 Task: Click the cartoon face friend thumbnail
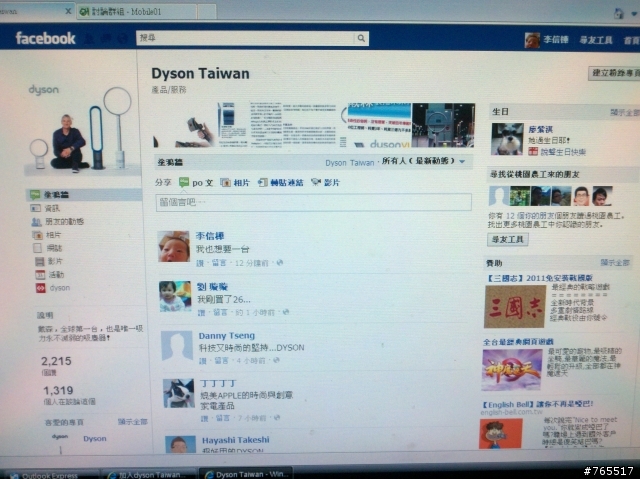(581, 196)
